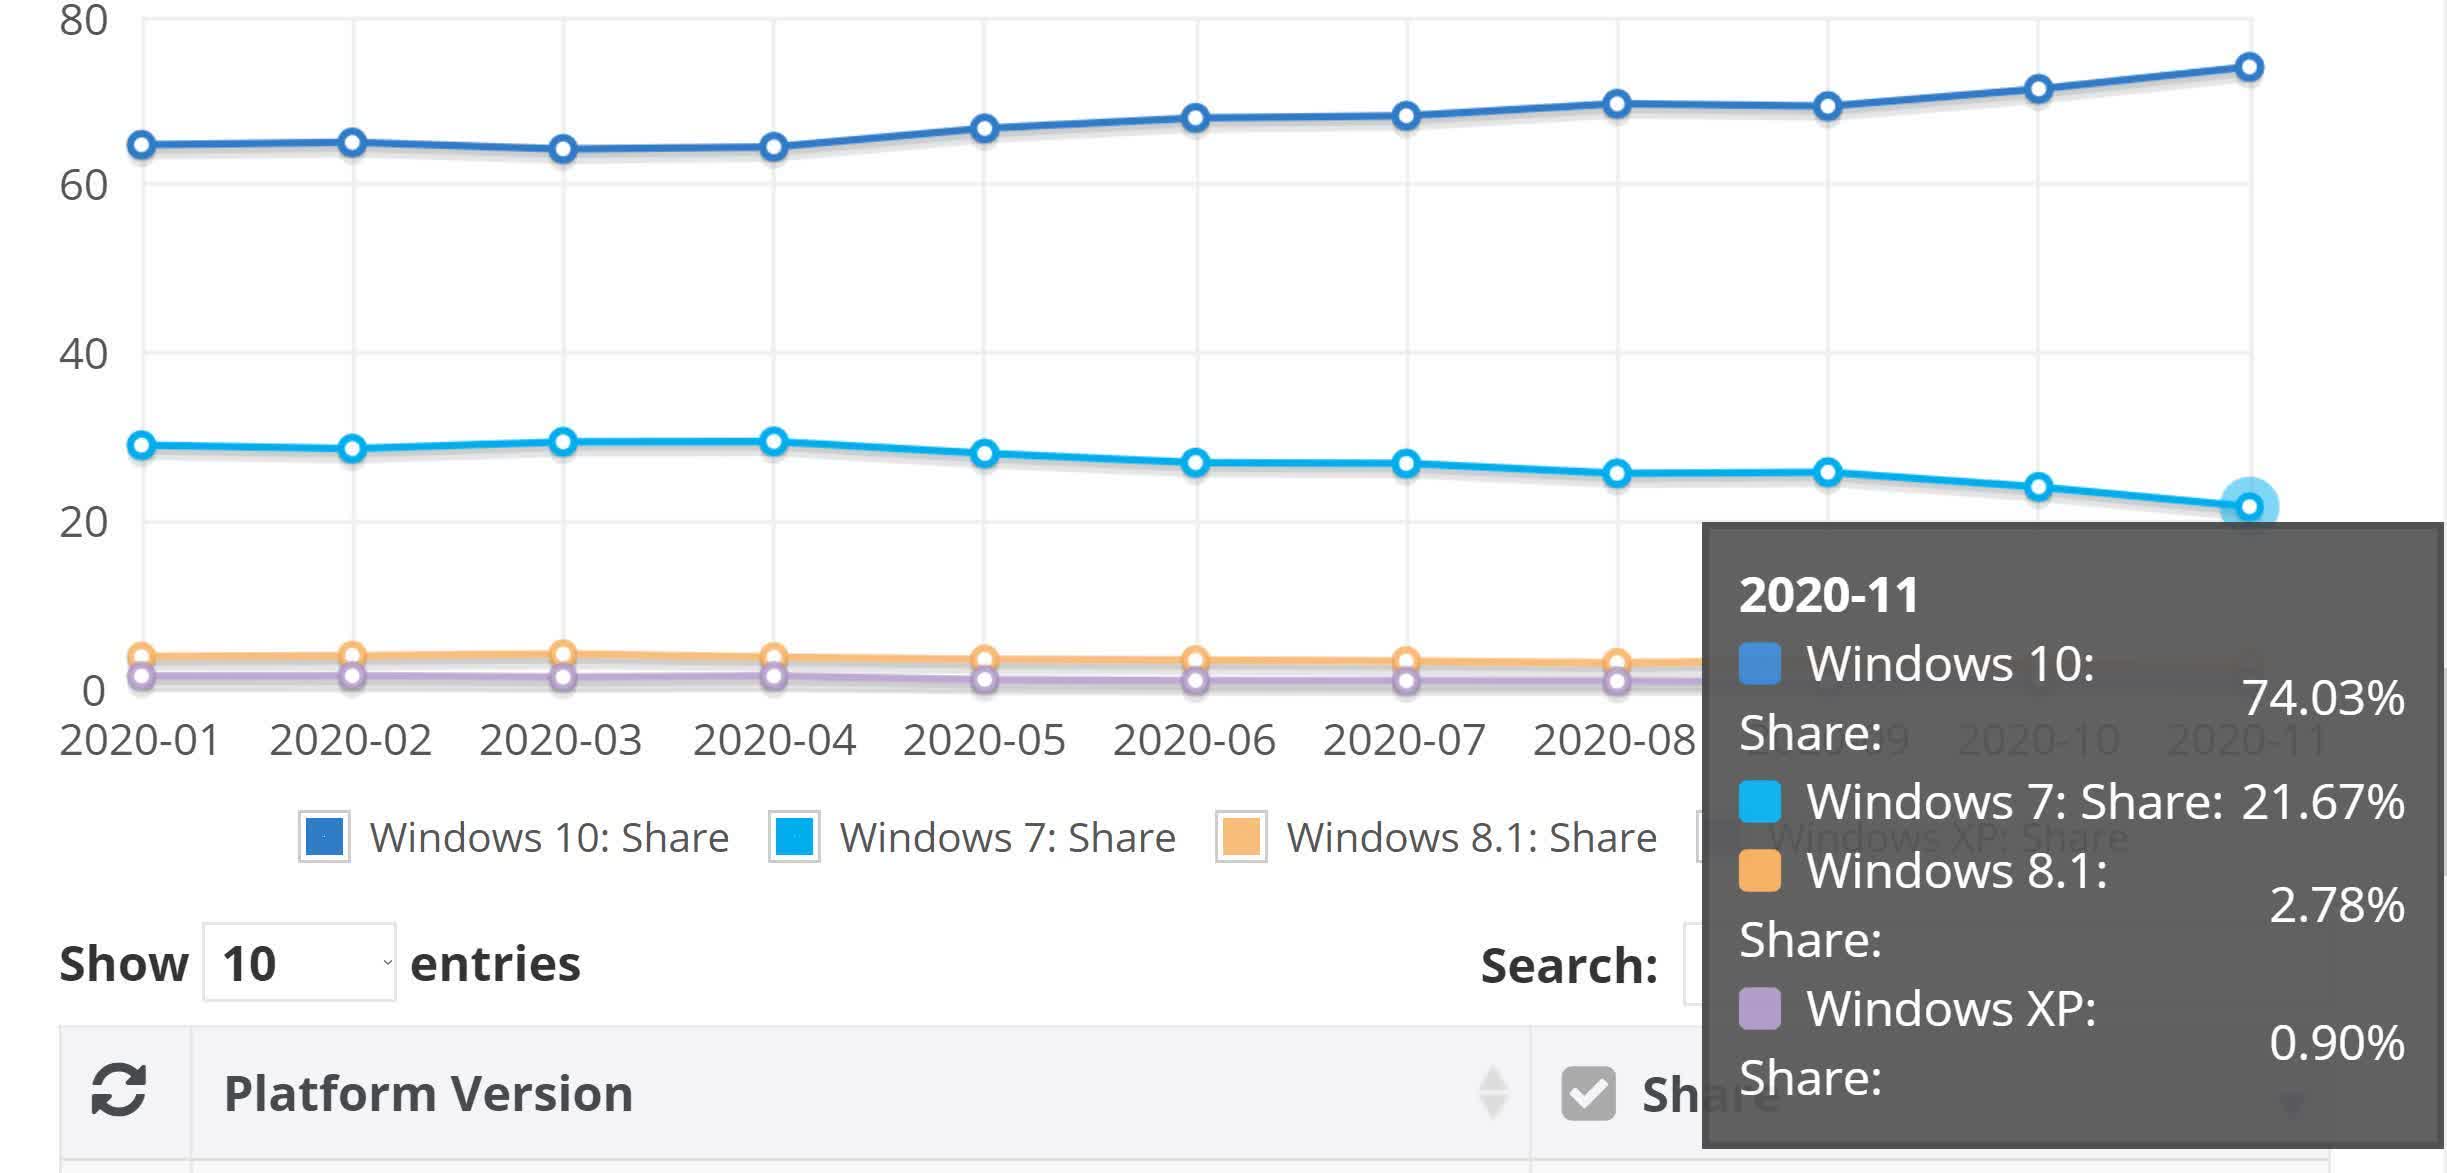
Task: Click Windows 10 point at 2020-08
Action: coord(1617,103)
